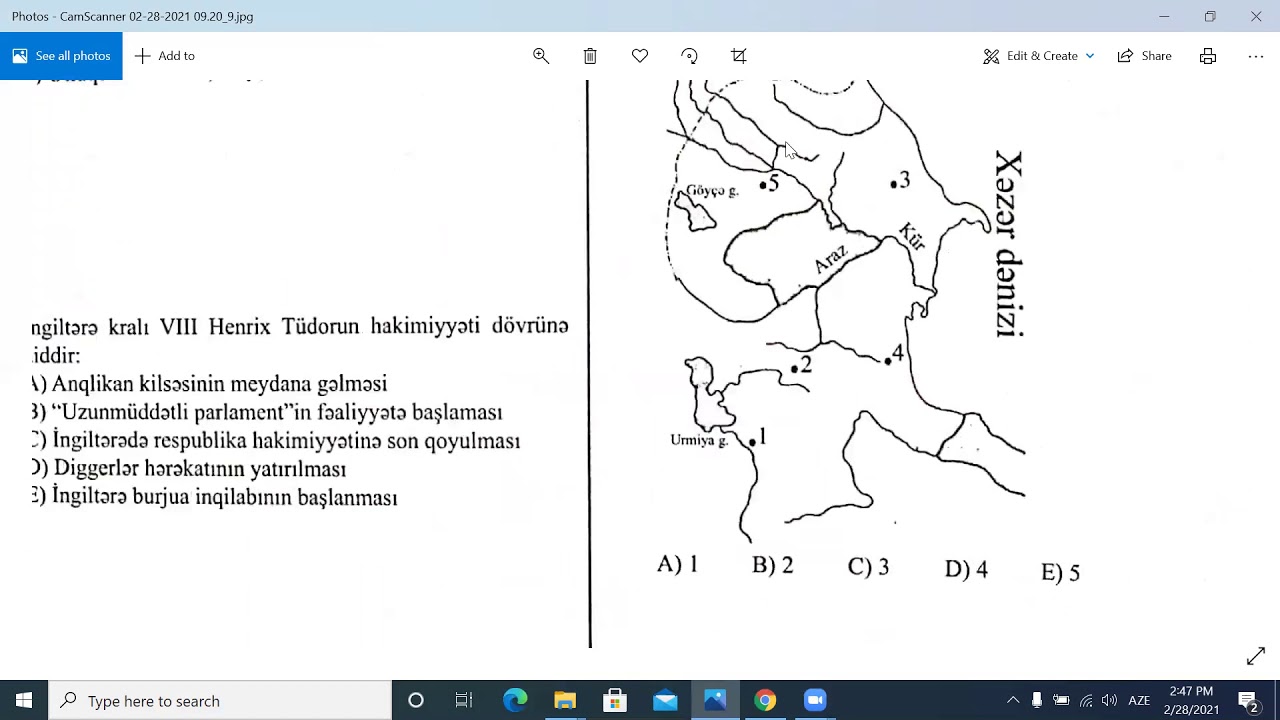This screenshot has height=720, width=1280.
Task: Open volume speaker control
Action: [1109, 700]
